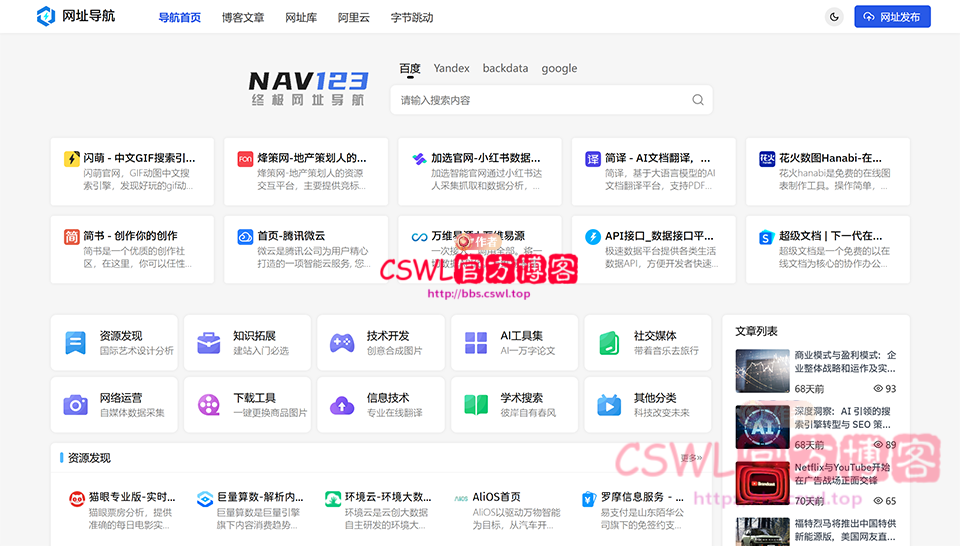Open 技术开发 gamepad category icon

342,343
